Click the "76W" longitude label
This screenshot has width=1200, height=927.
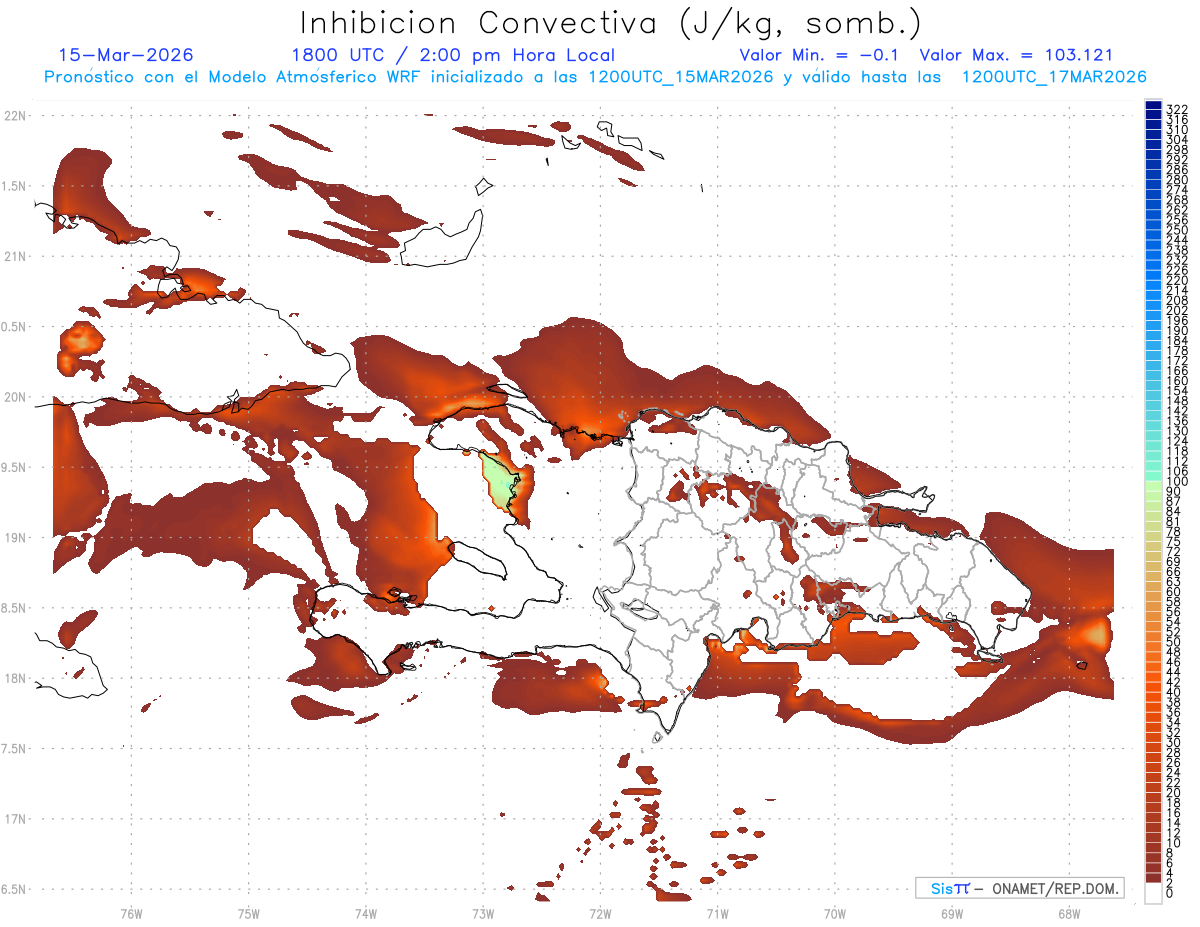click(x=131, y=913)
